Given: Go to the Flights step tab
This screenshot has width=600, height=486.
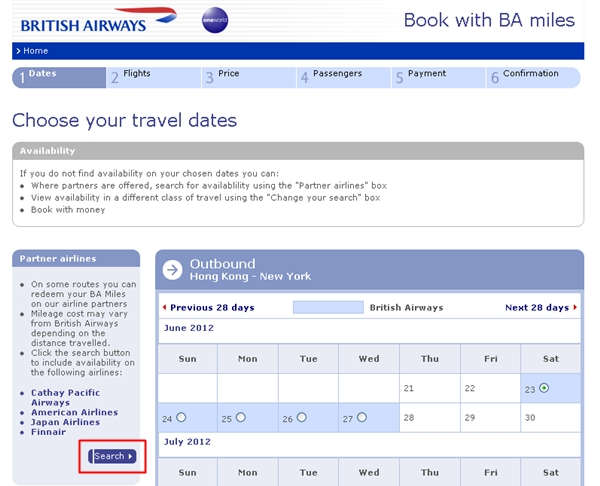Looking at the screenshot, I should (154, 78).
